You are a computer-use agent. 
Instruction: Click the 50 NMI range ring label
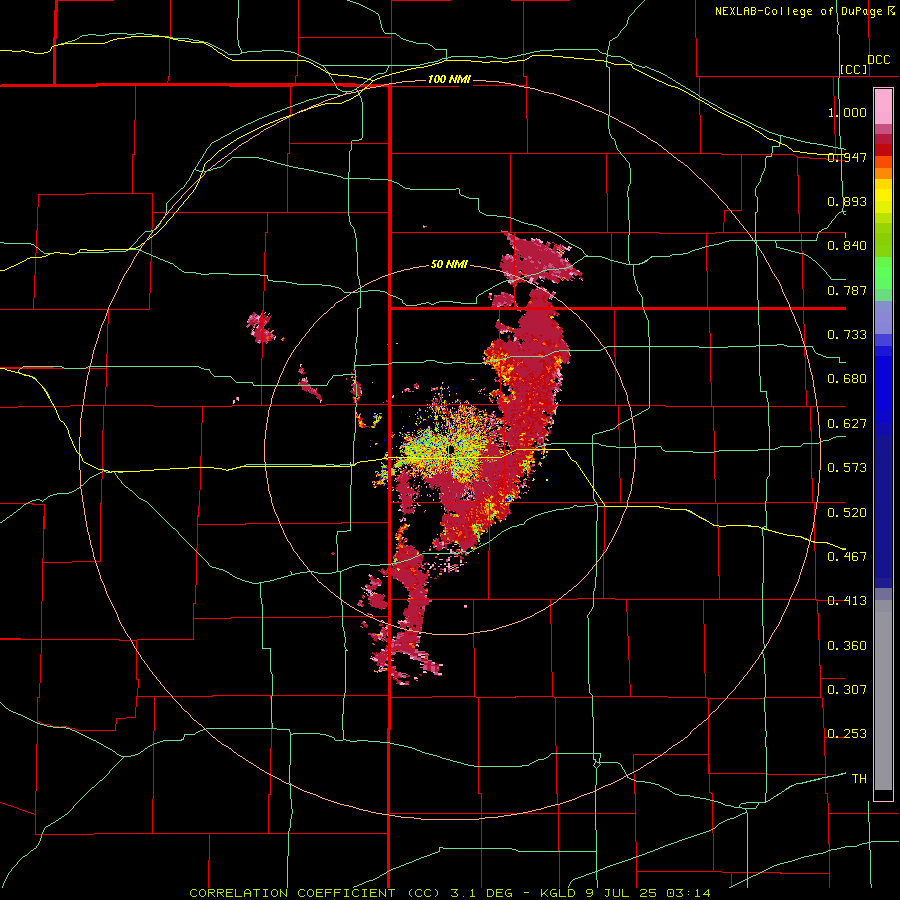(449, 264)
